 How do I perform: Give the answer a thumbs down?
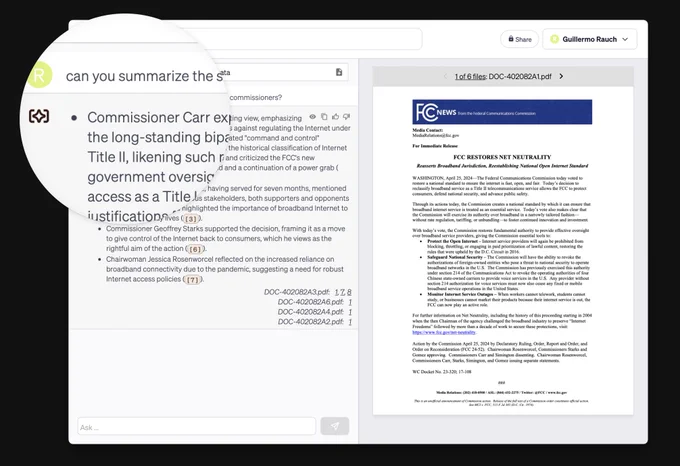pyautogui.click(x=347, y=117)
